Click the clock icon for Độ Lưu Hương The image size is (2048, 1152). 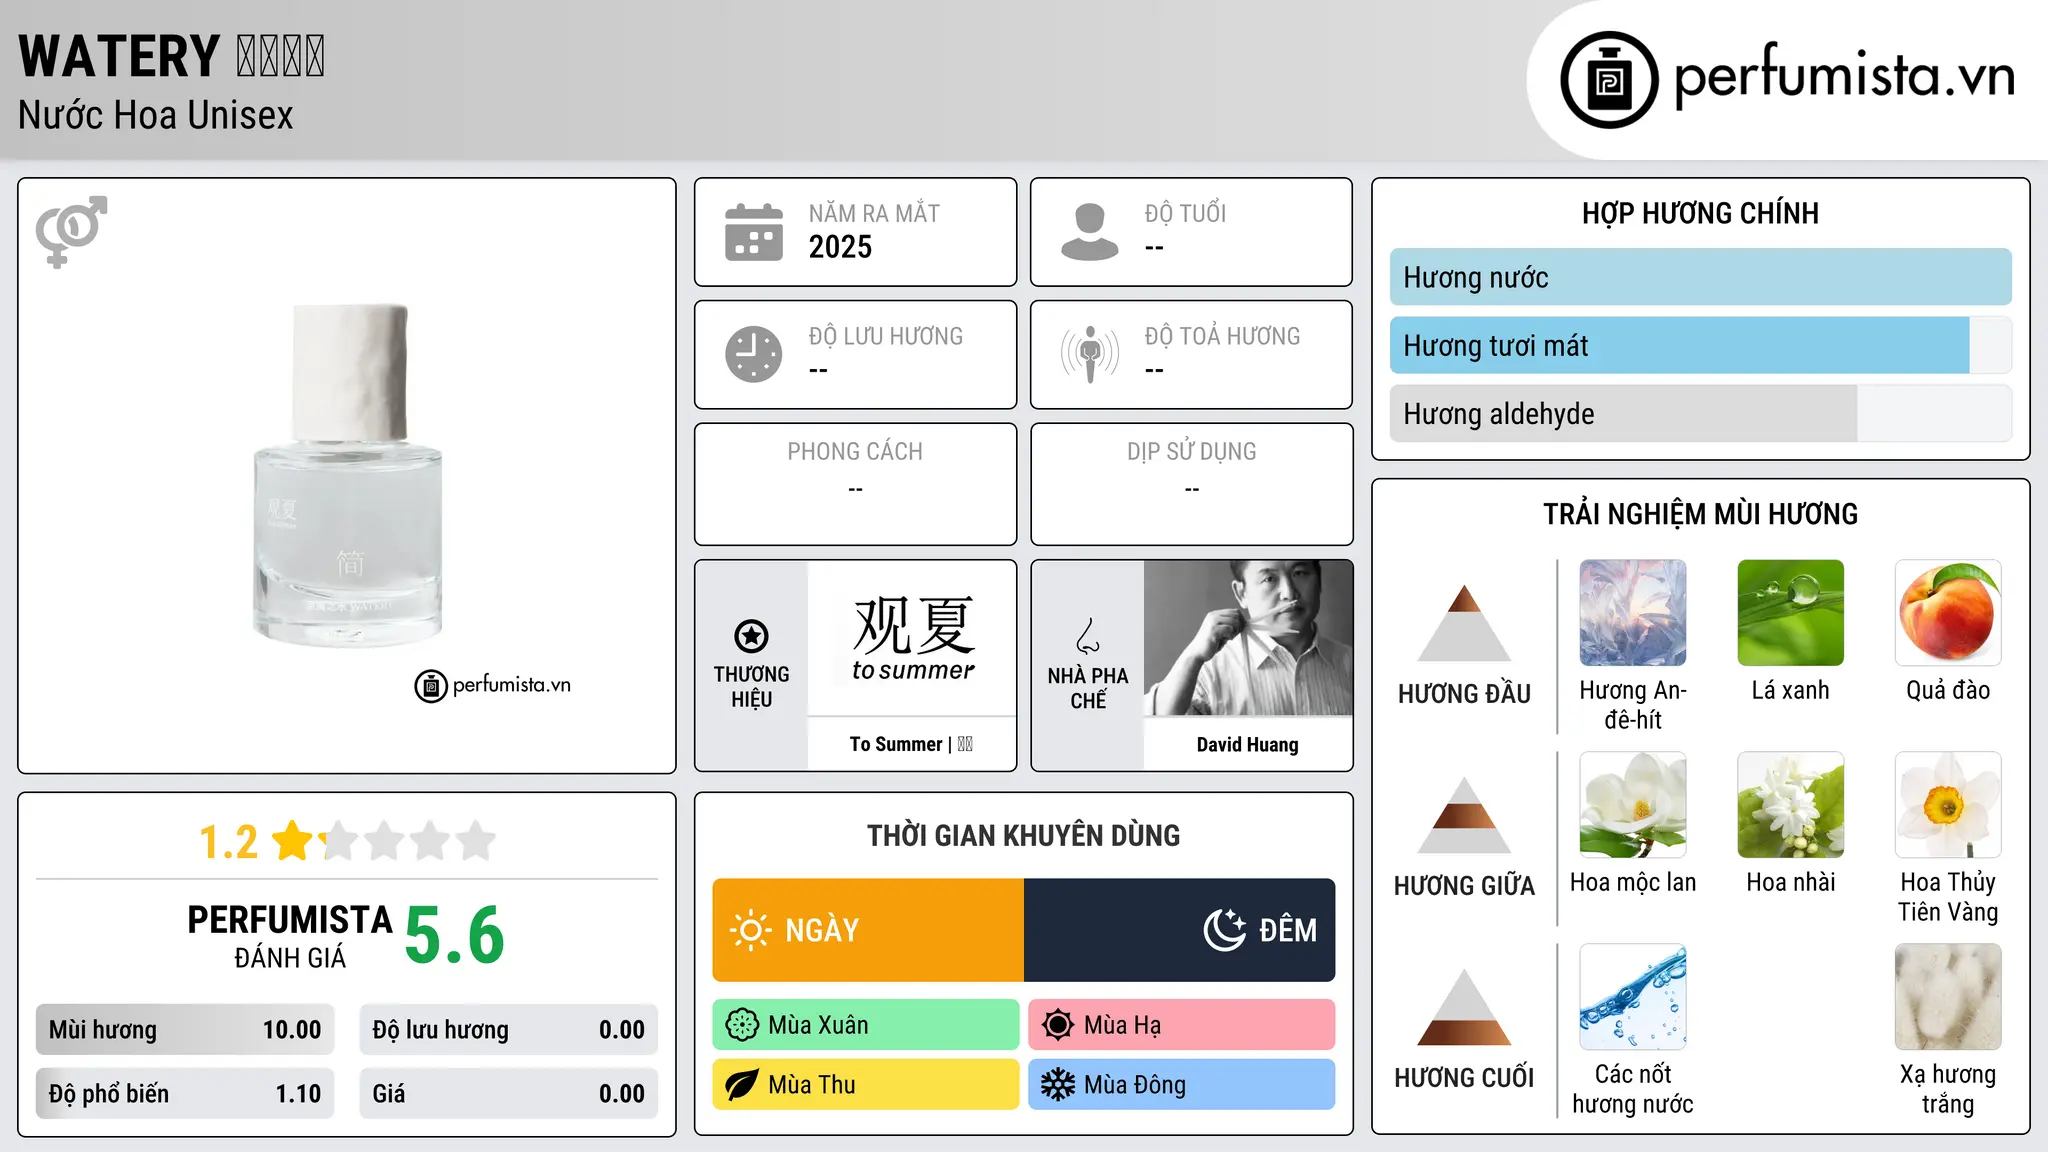click(x=754, y=354)
